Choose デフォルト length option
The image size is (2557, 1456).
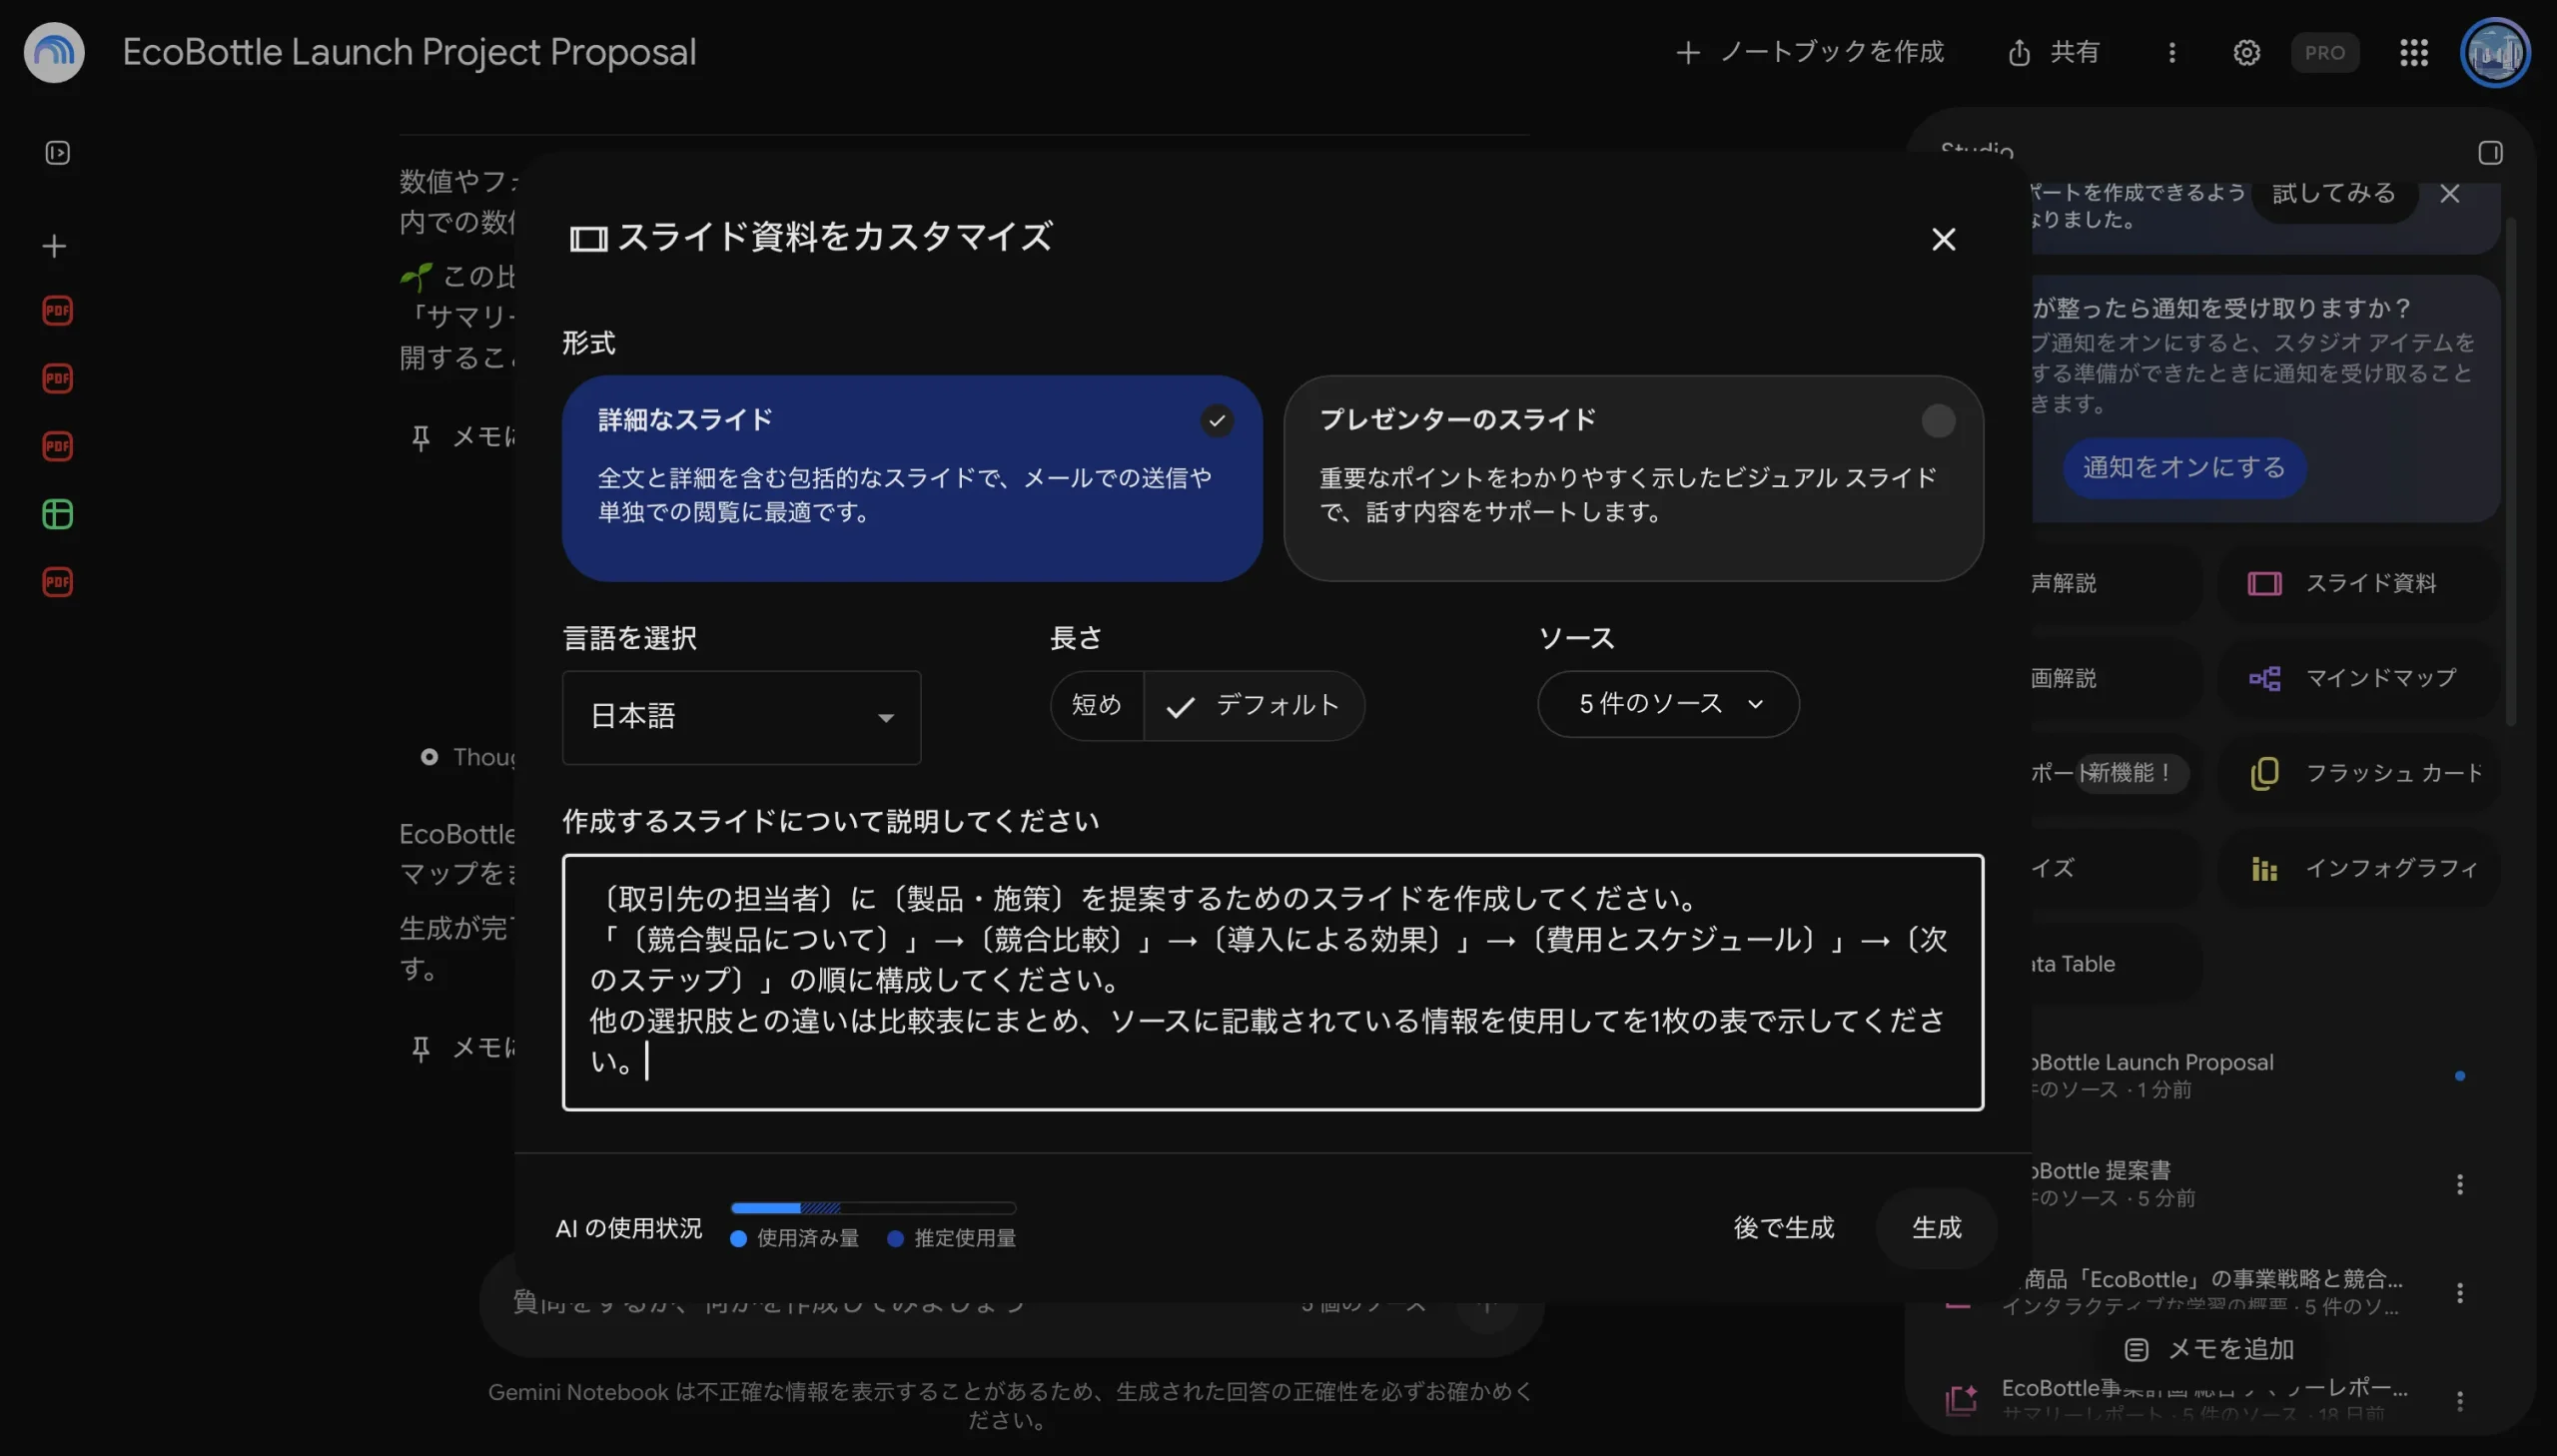tap(1254, 705)
